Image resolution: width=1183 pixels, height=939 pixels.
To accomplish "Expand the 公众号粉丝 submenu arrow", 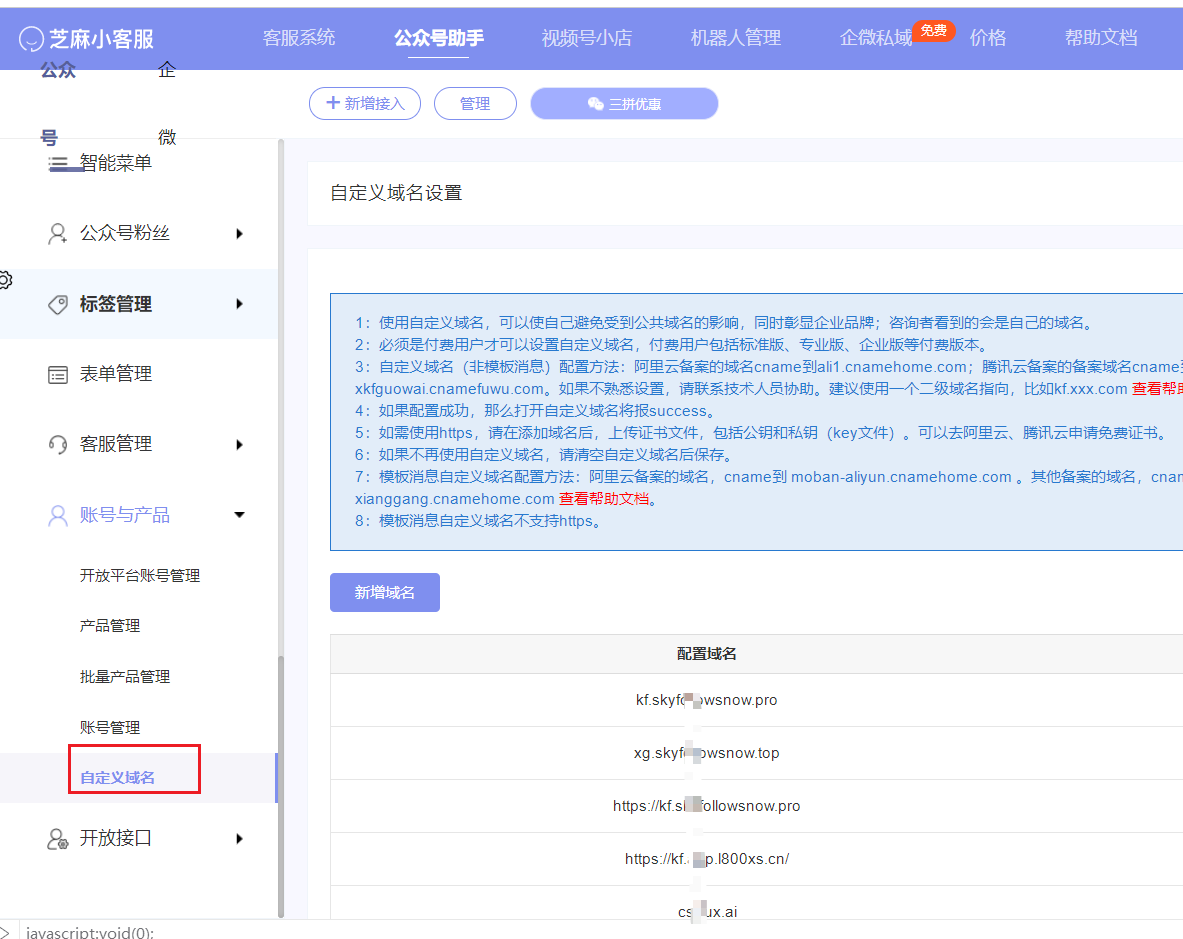I will (x=239, y=234).
